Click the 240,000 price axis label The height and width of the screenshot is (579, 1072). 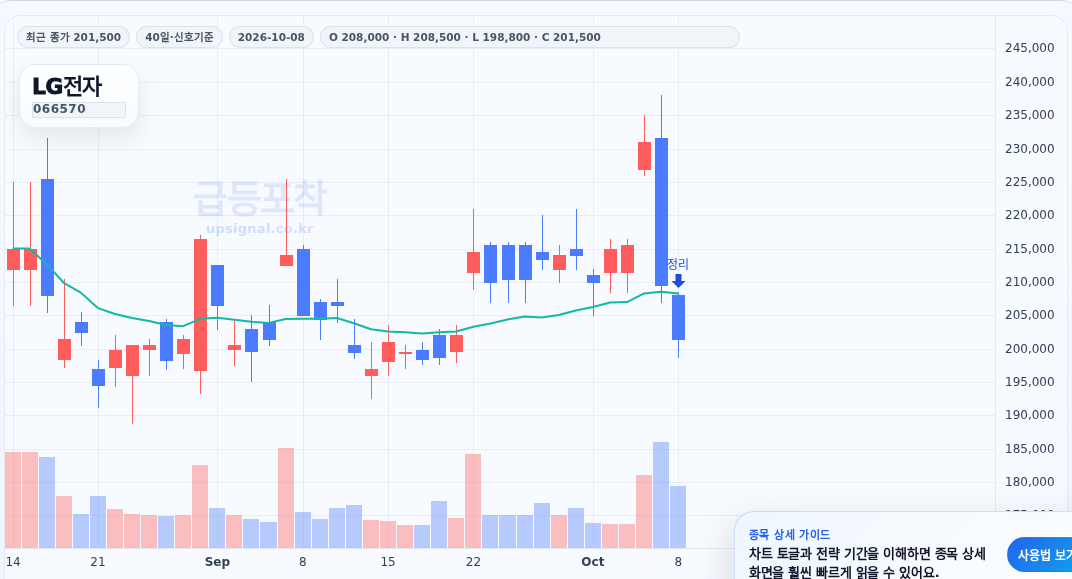(x=1030, y=81)
